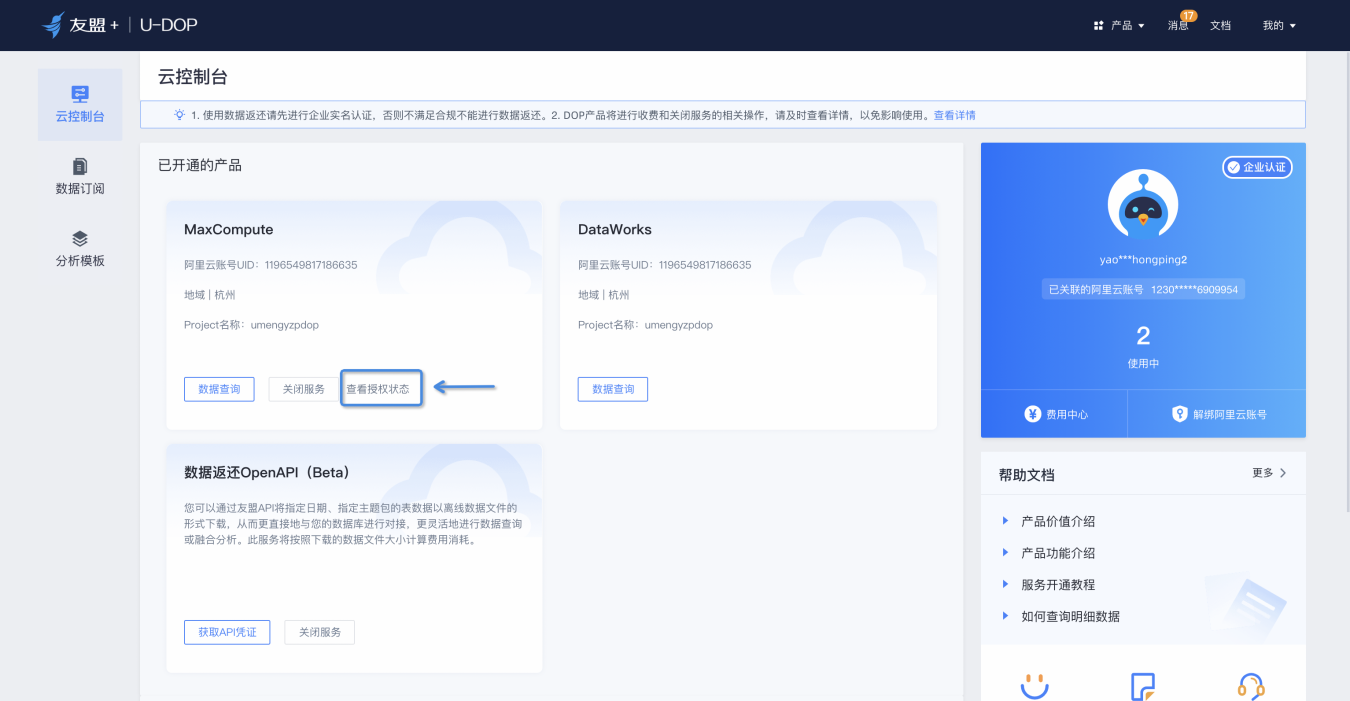Image resolution: width=1350 pixels, height=701 pixels.
Task: Click the 云控制台 page heading
Action: tap(193, 77)
